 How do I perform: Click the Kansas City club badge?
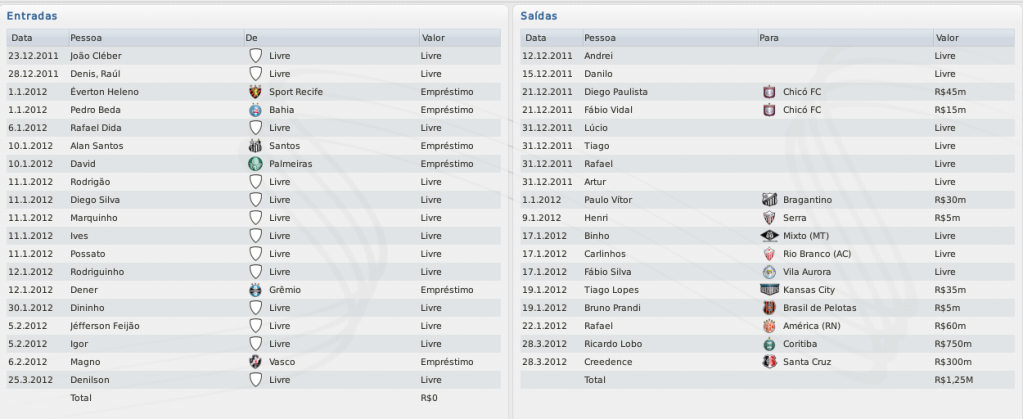point(769,290)
